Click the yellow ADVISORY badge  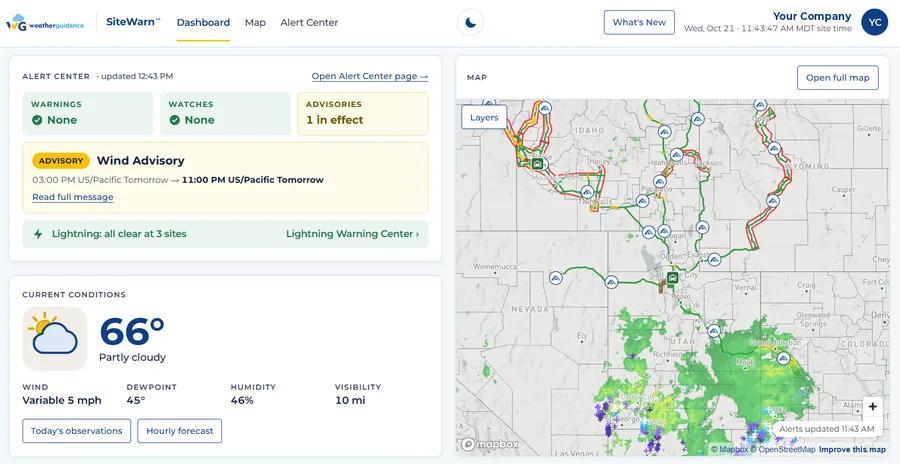tap(61, 161)
